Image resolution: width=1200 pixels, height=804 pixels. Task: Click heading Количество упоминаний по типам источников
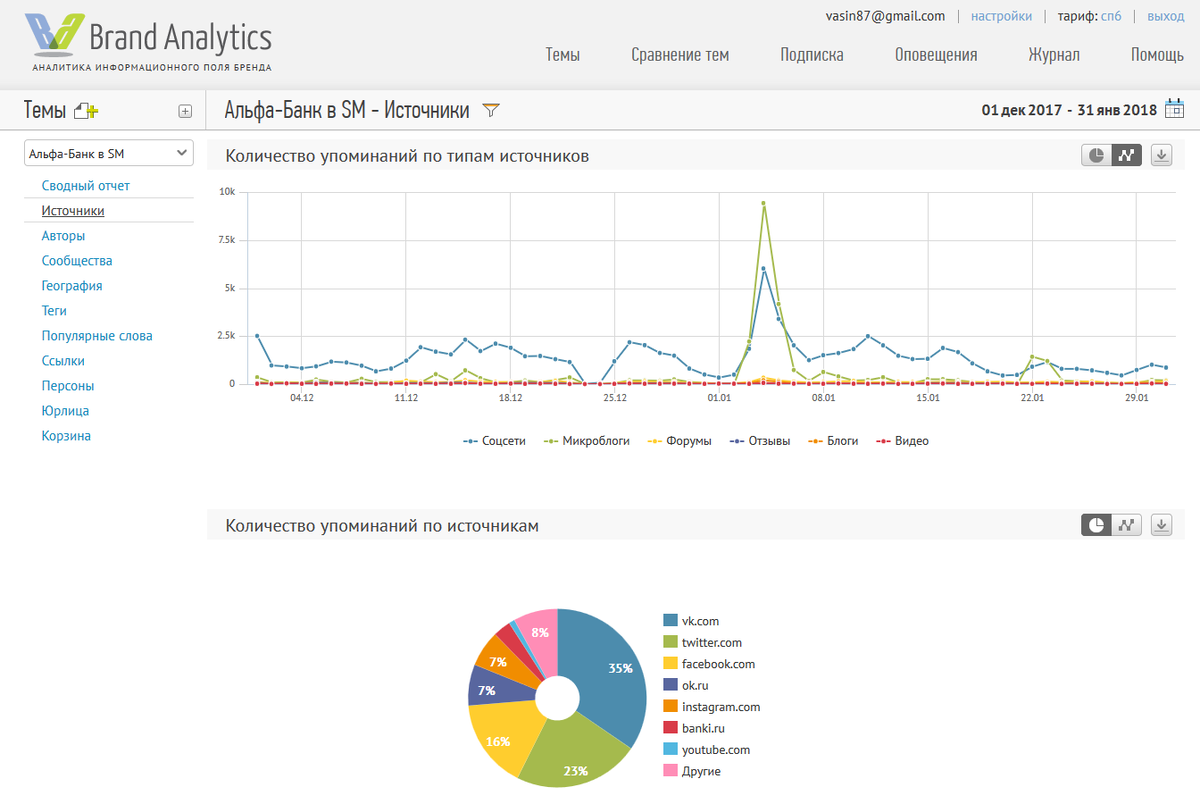[407, 156]
